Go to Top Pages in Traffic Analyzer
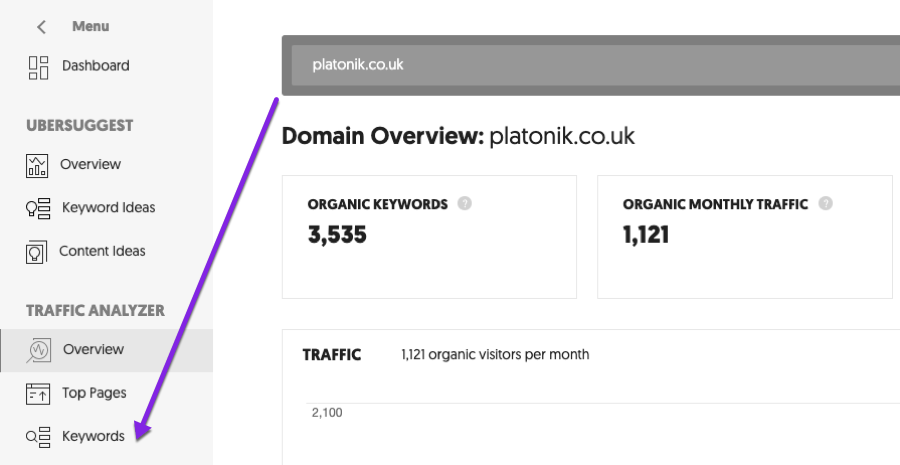The width and height of the screenshot is (900, 465). point(94,393)
